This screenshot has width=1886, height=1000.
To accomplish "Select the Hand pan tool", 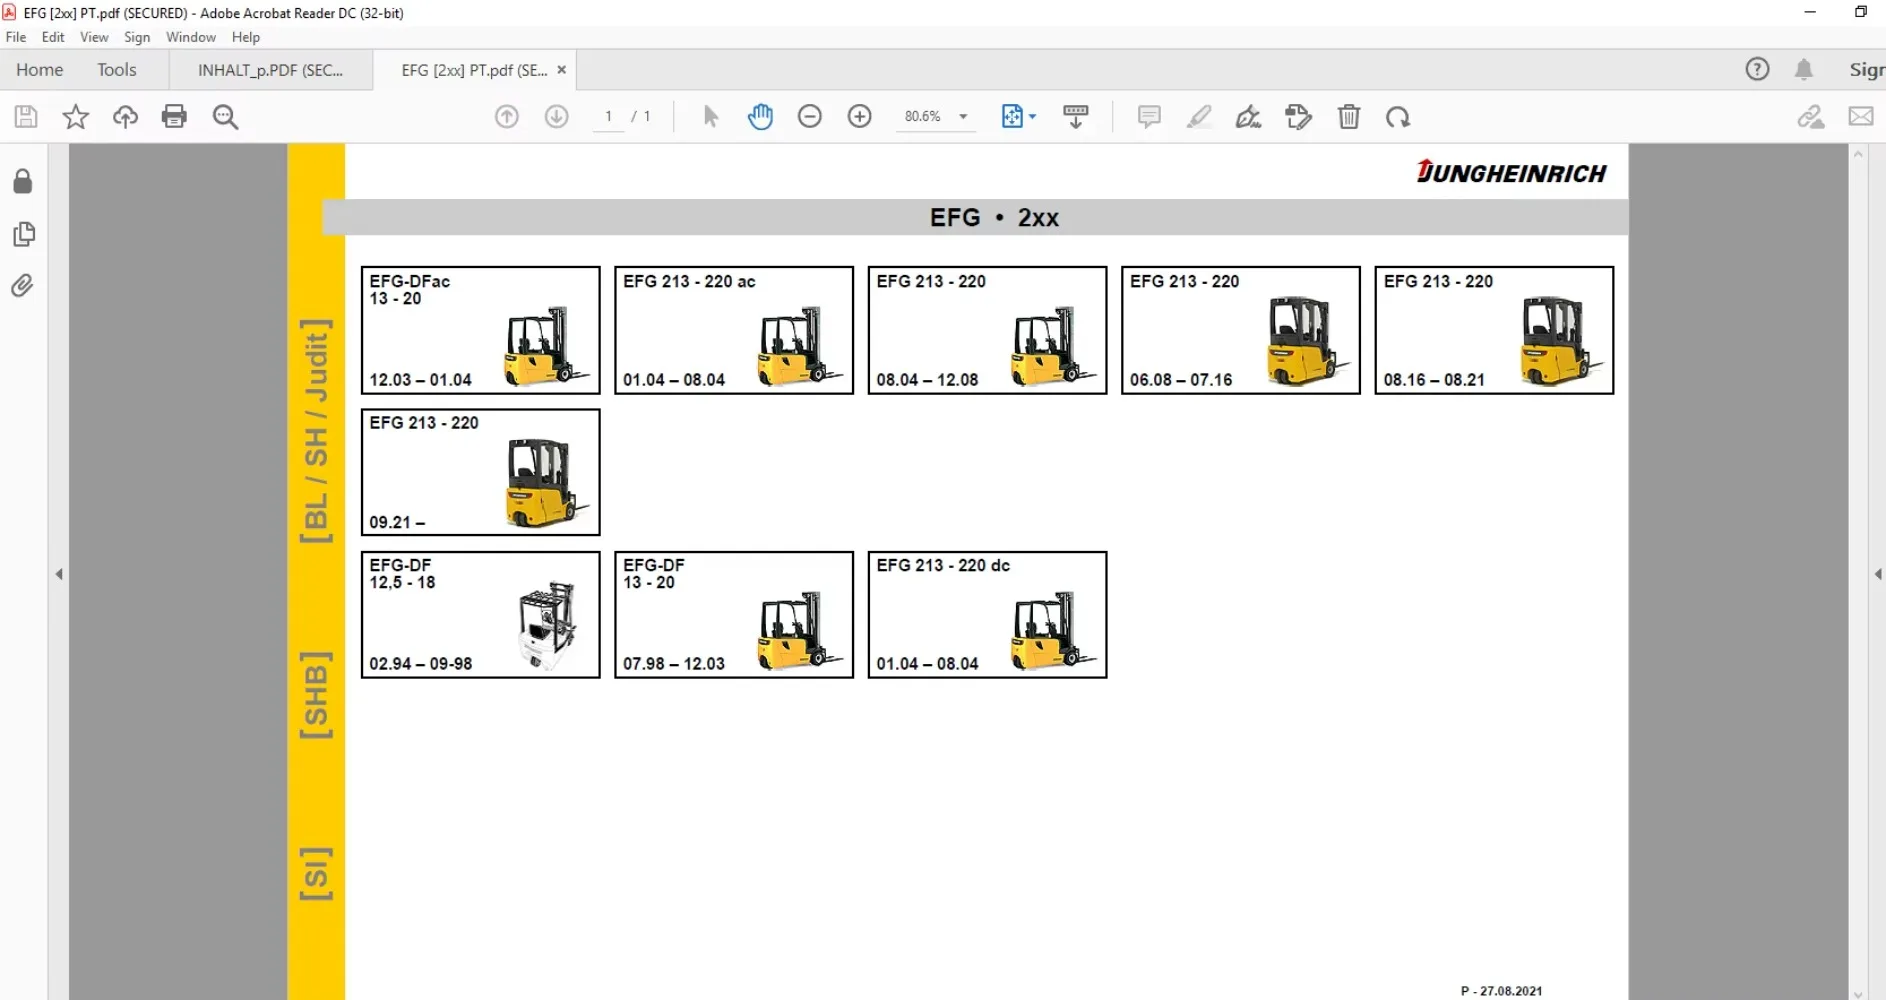I will point(760,117).
